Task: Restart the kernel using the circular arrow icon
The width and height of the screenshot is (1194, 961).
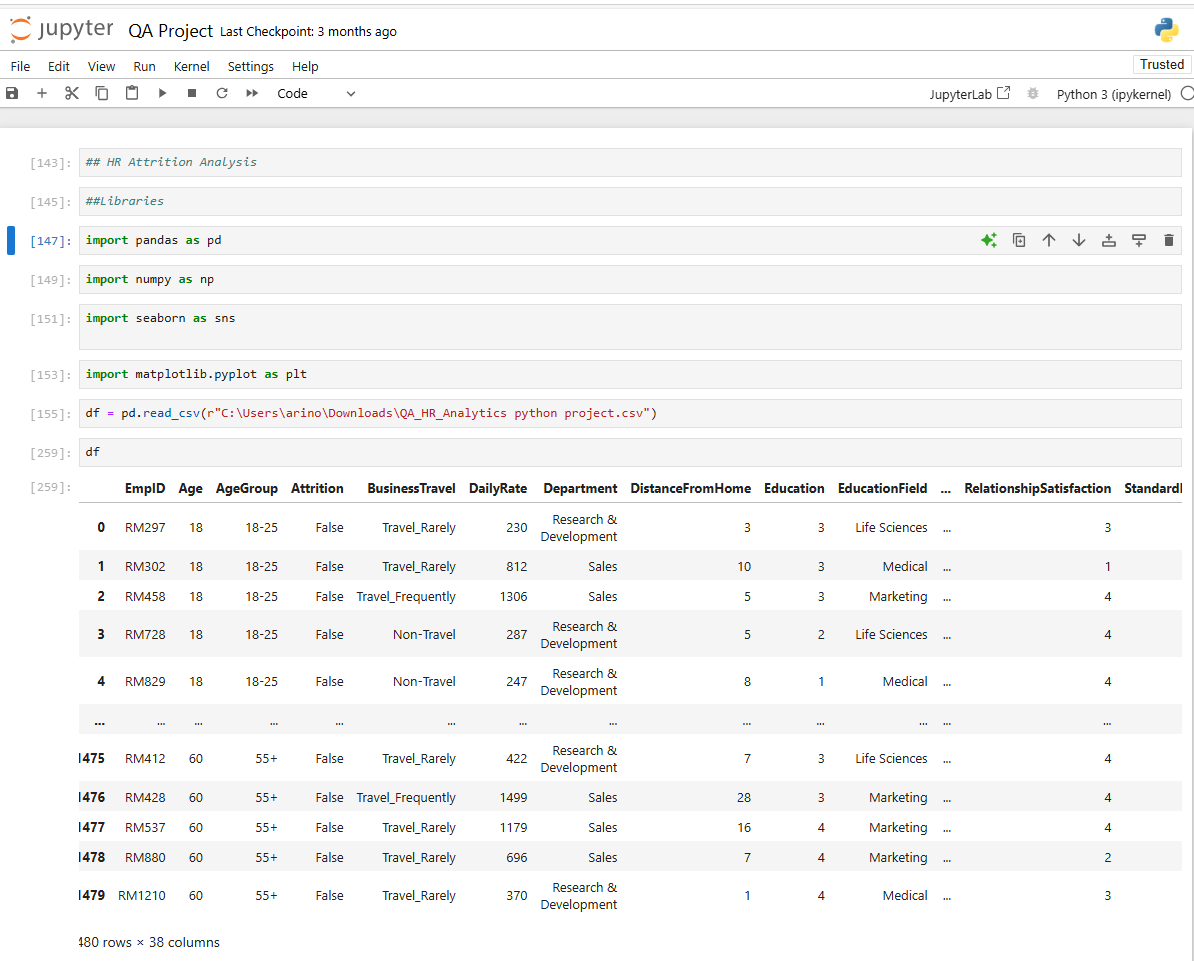Action: tap(222, 93)
